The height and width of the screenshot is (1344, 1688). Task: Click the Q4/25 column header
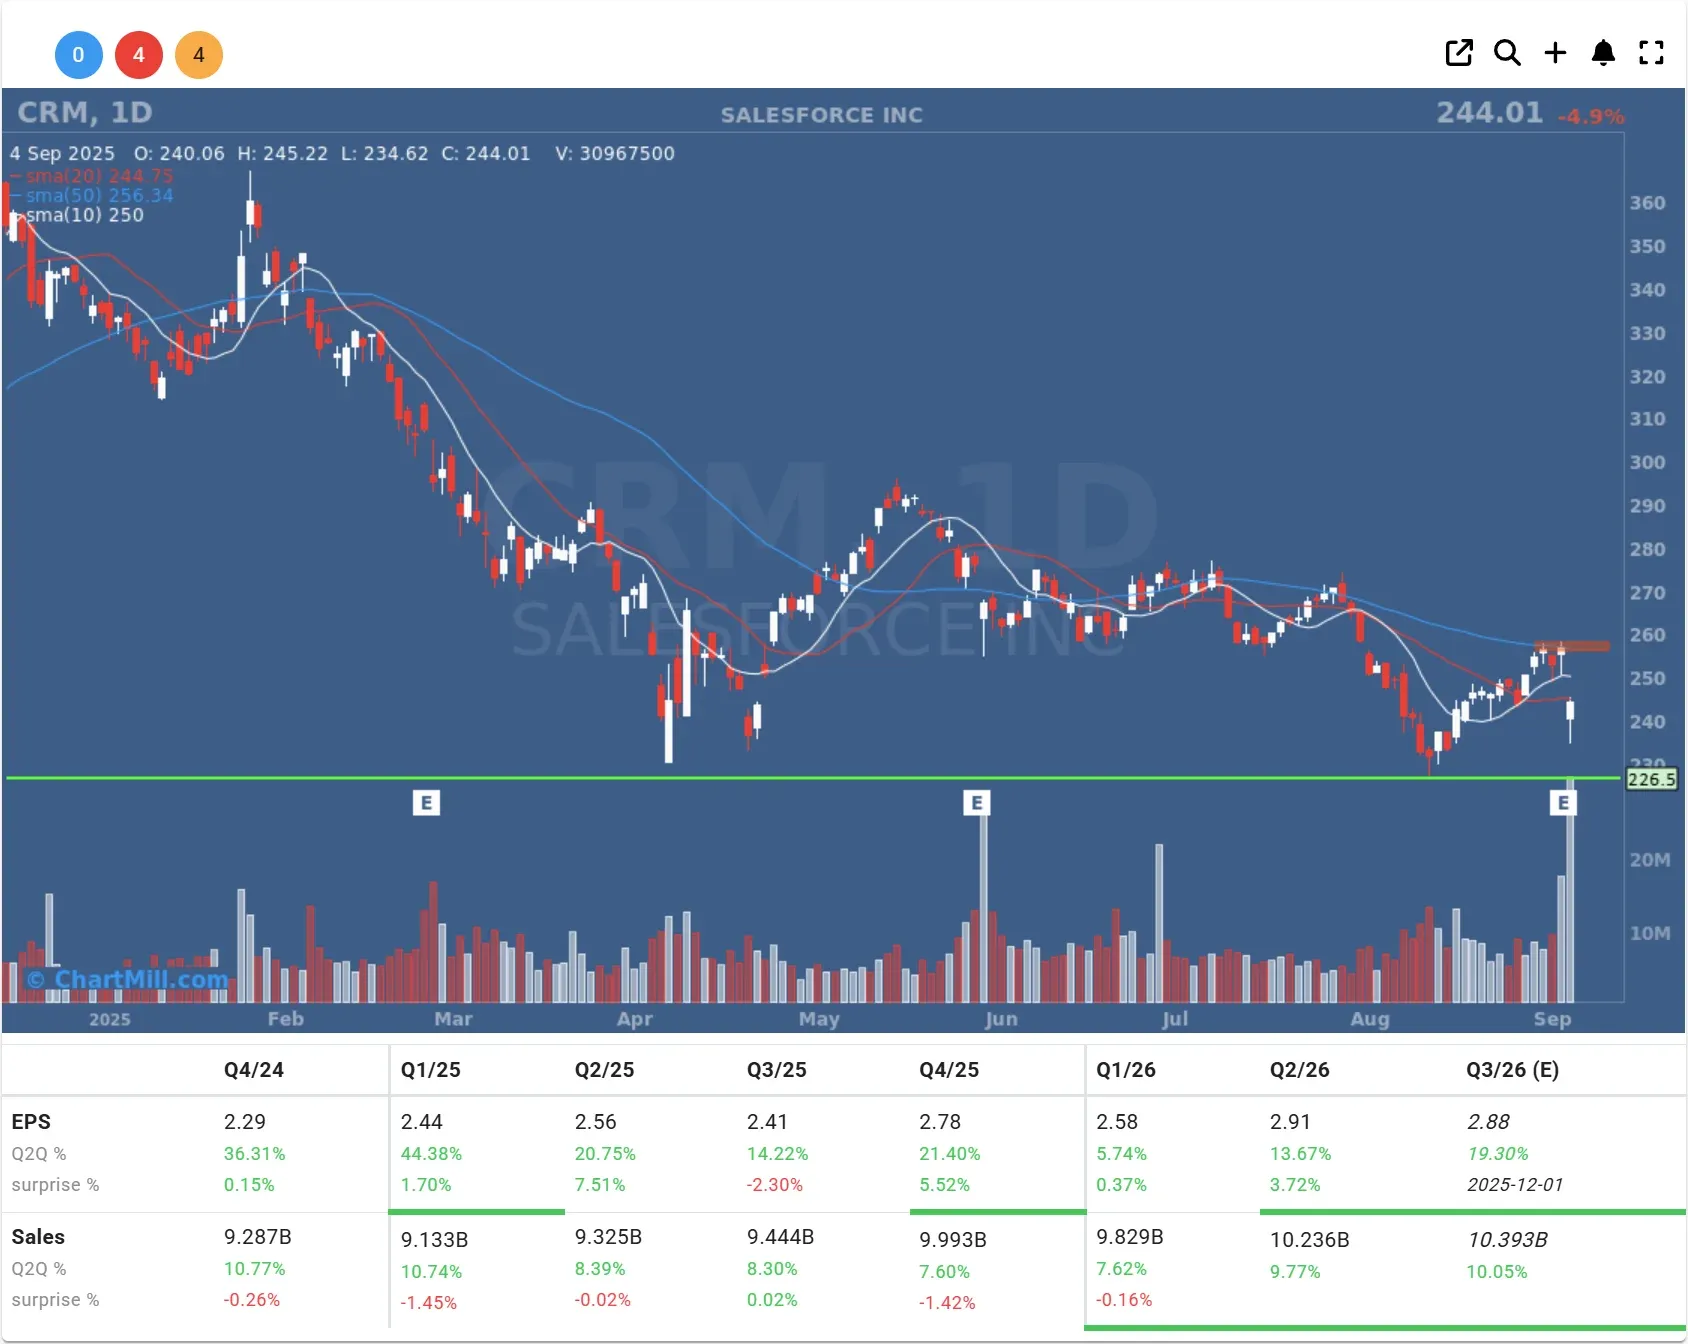coord(949,1070)
